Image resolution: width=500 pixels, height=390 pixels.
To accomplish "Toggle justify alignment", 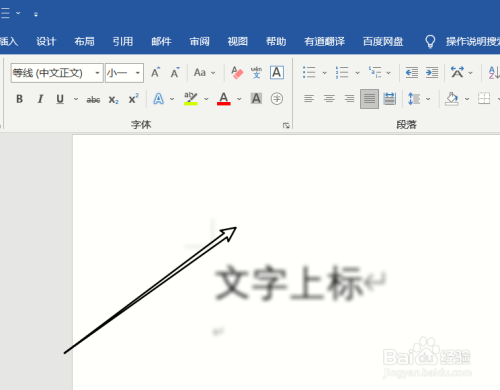I will pos(369,99).
